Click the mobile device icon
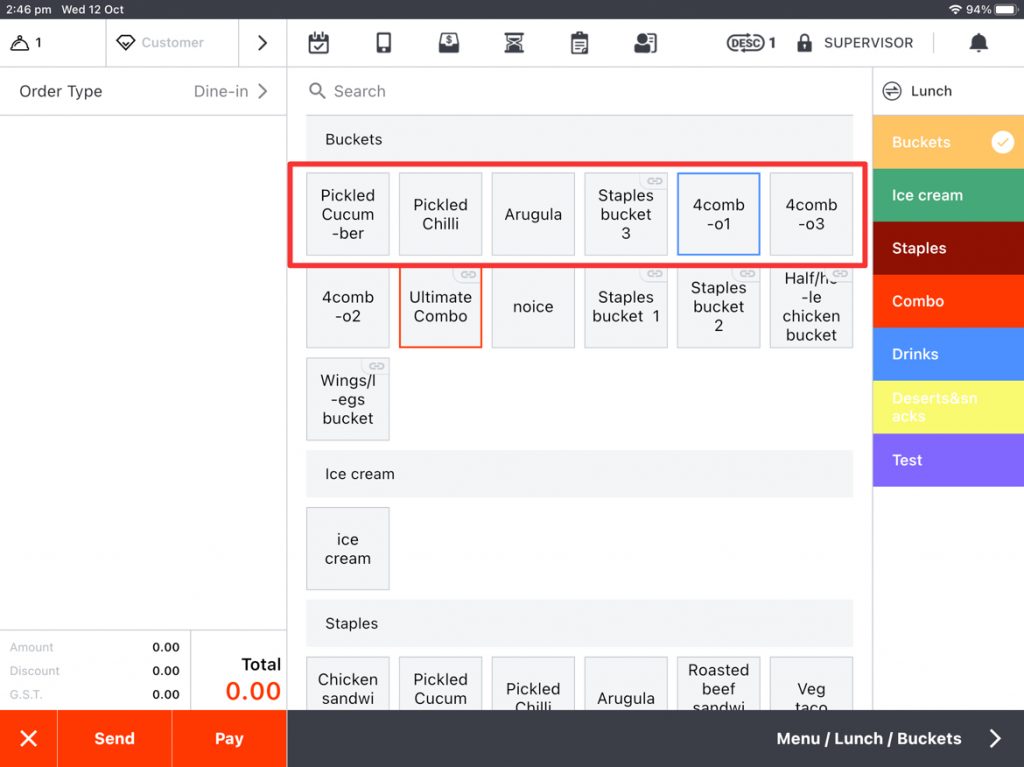Viewport: 1024px width, 767px height. (x=383, y=43)
